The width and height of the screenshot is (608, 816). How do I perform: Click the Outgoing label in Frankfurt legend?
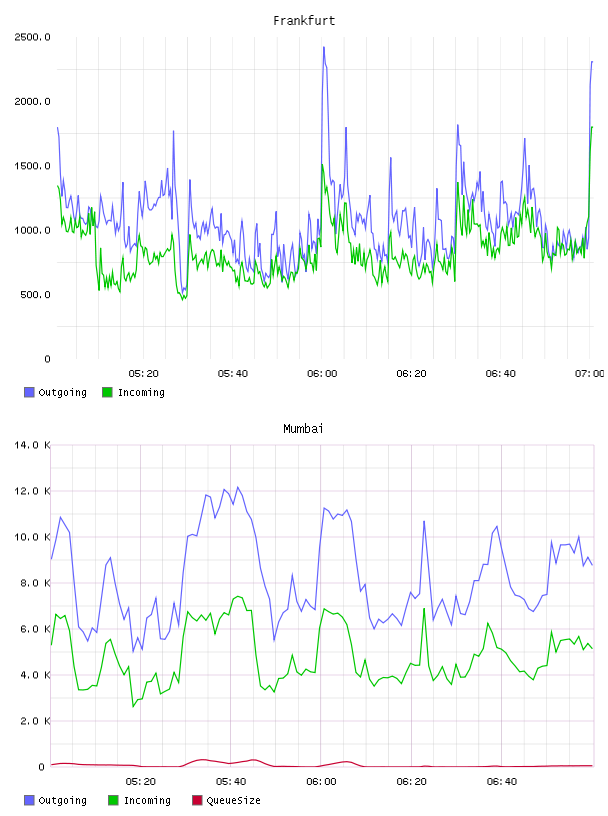(x=62, y=393)
